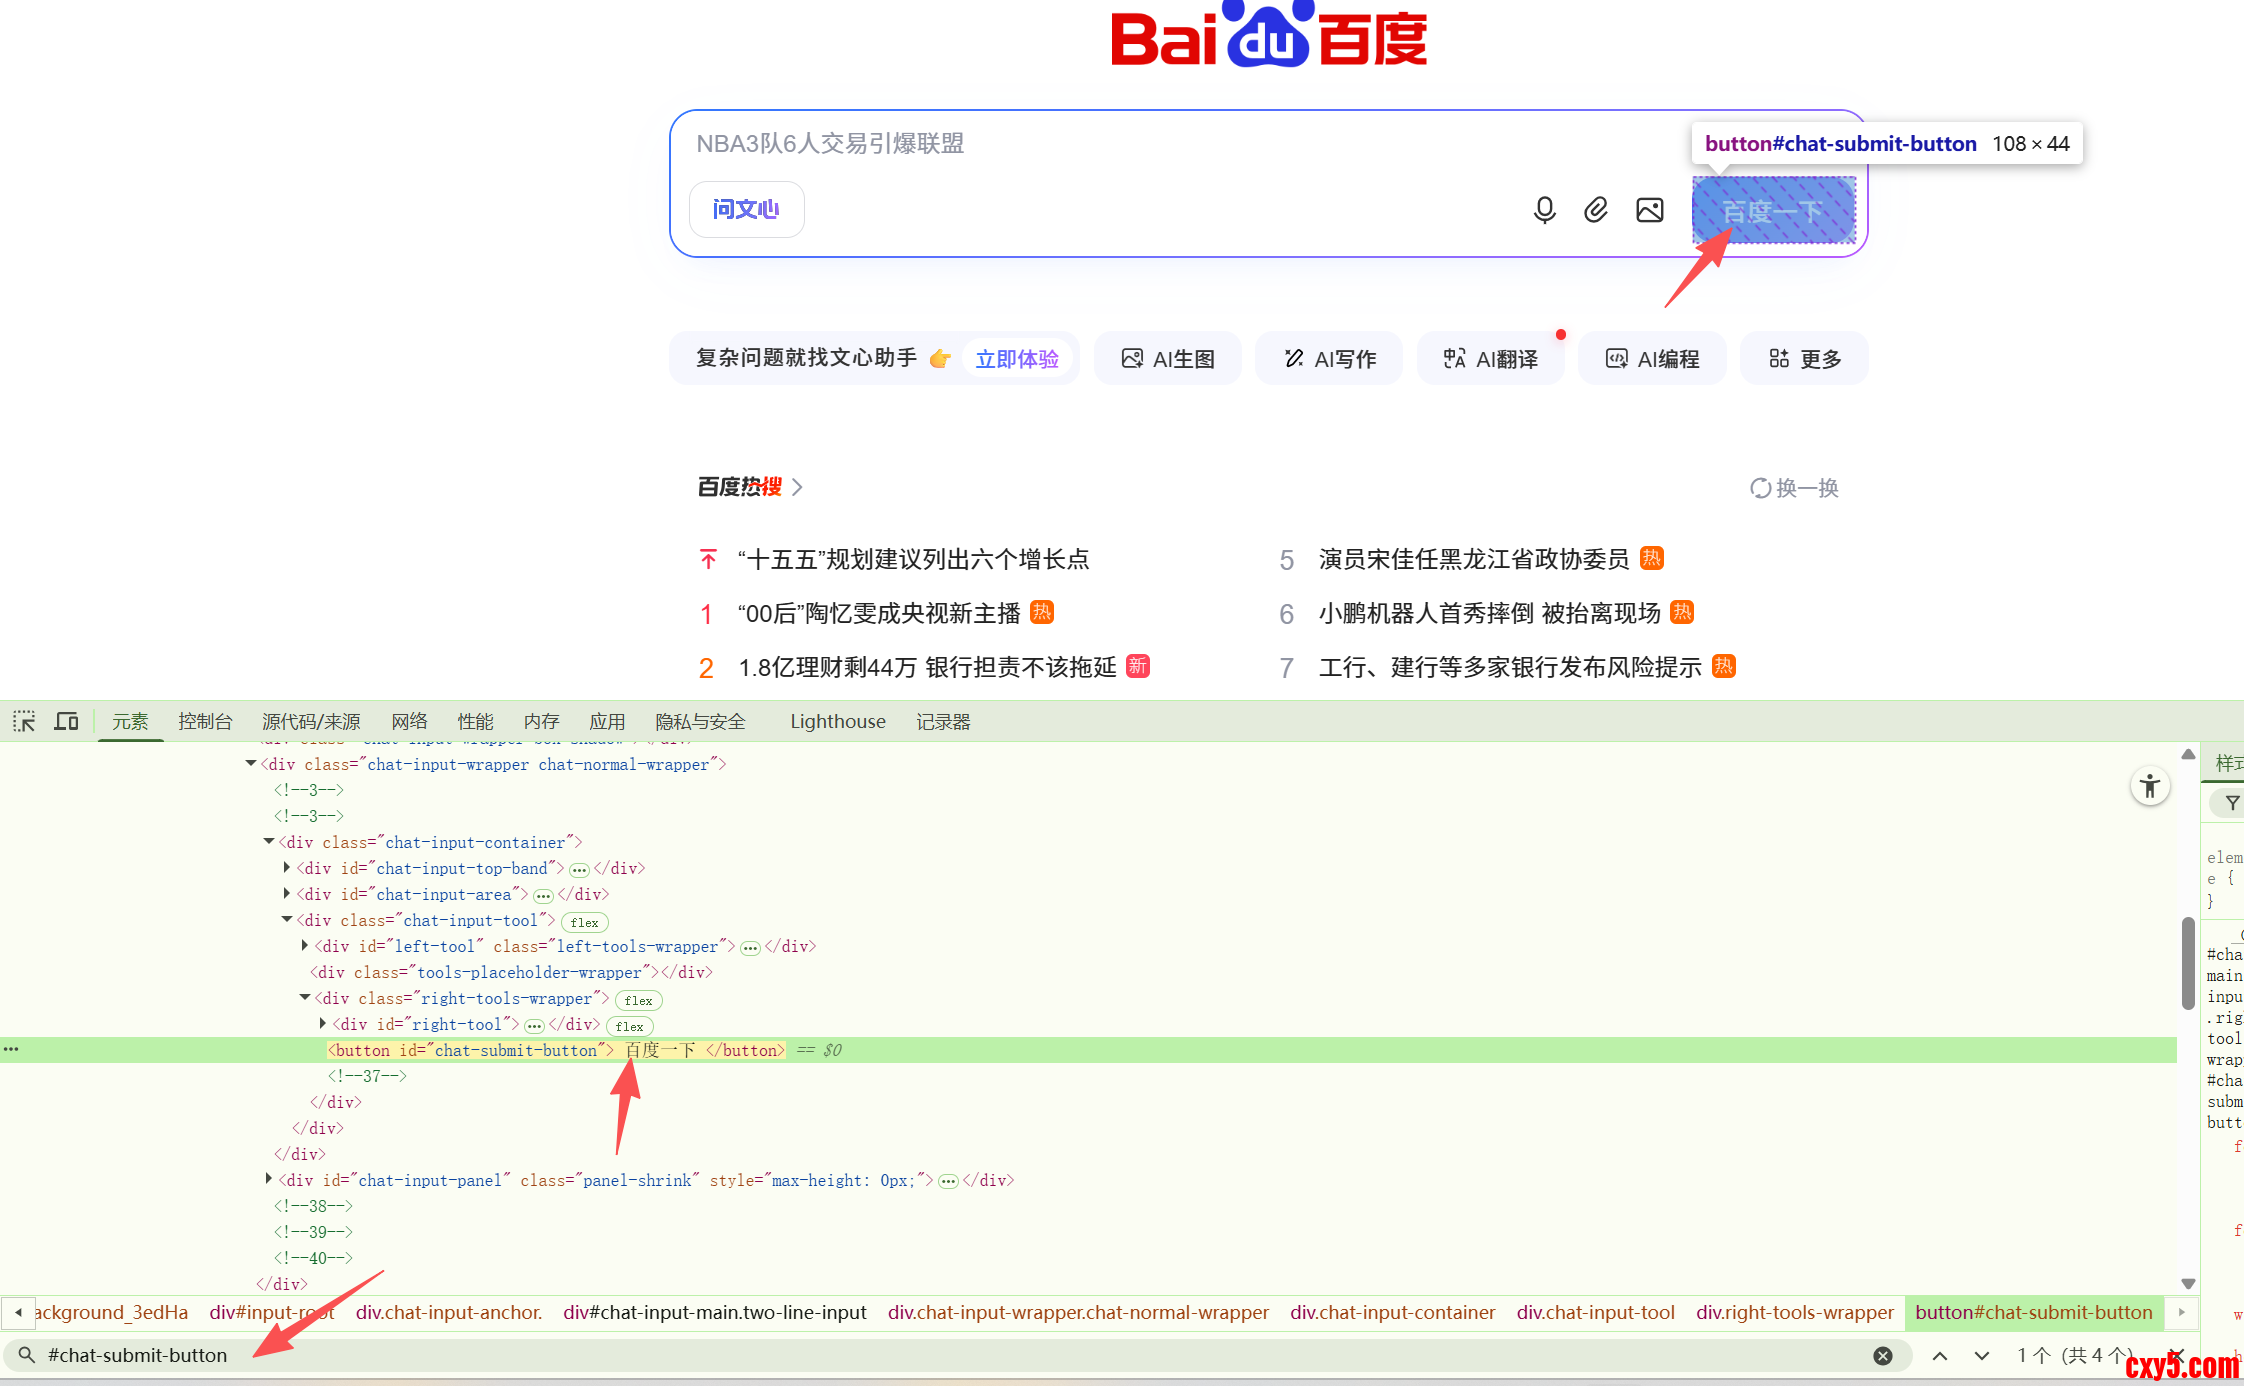The image size is (2244, 1386).
Task: Toggle flex badge on right-tools-wrapper div
Action: 639,1000
